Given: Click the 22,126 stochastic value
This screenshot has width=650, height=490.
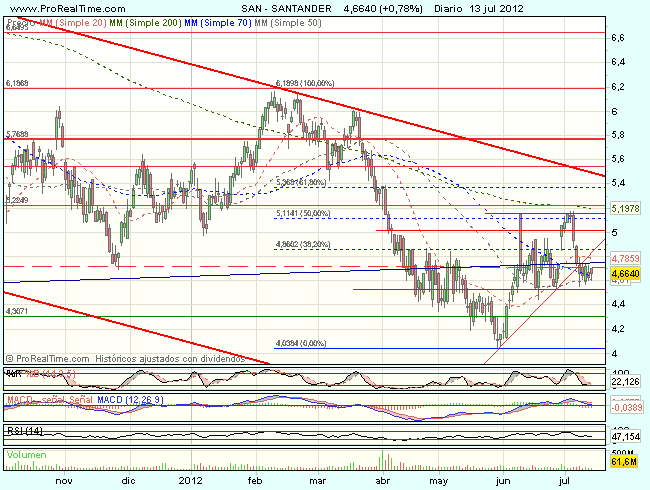Looking at the screenshot, I should coord(626,381).
